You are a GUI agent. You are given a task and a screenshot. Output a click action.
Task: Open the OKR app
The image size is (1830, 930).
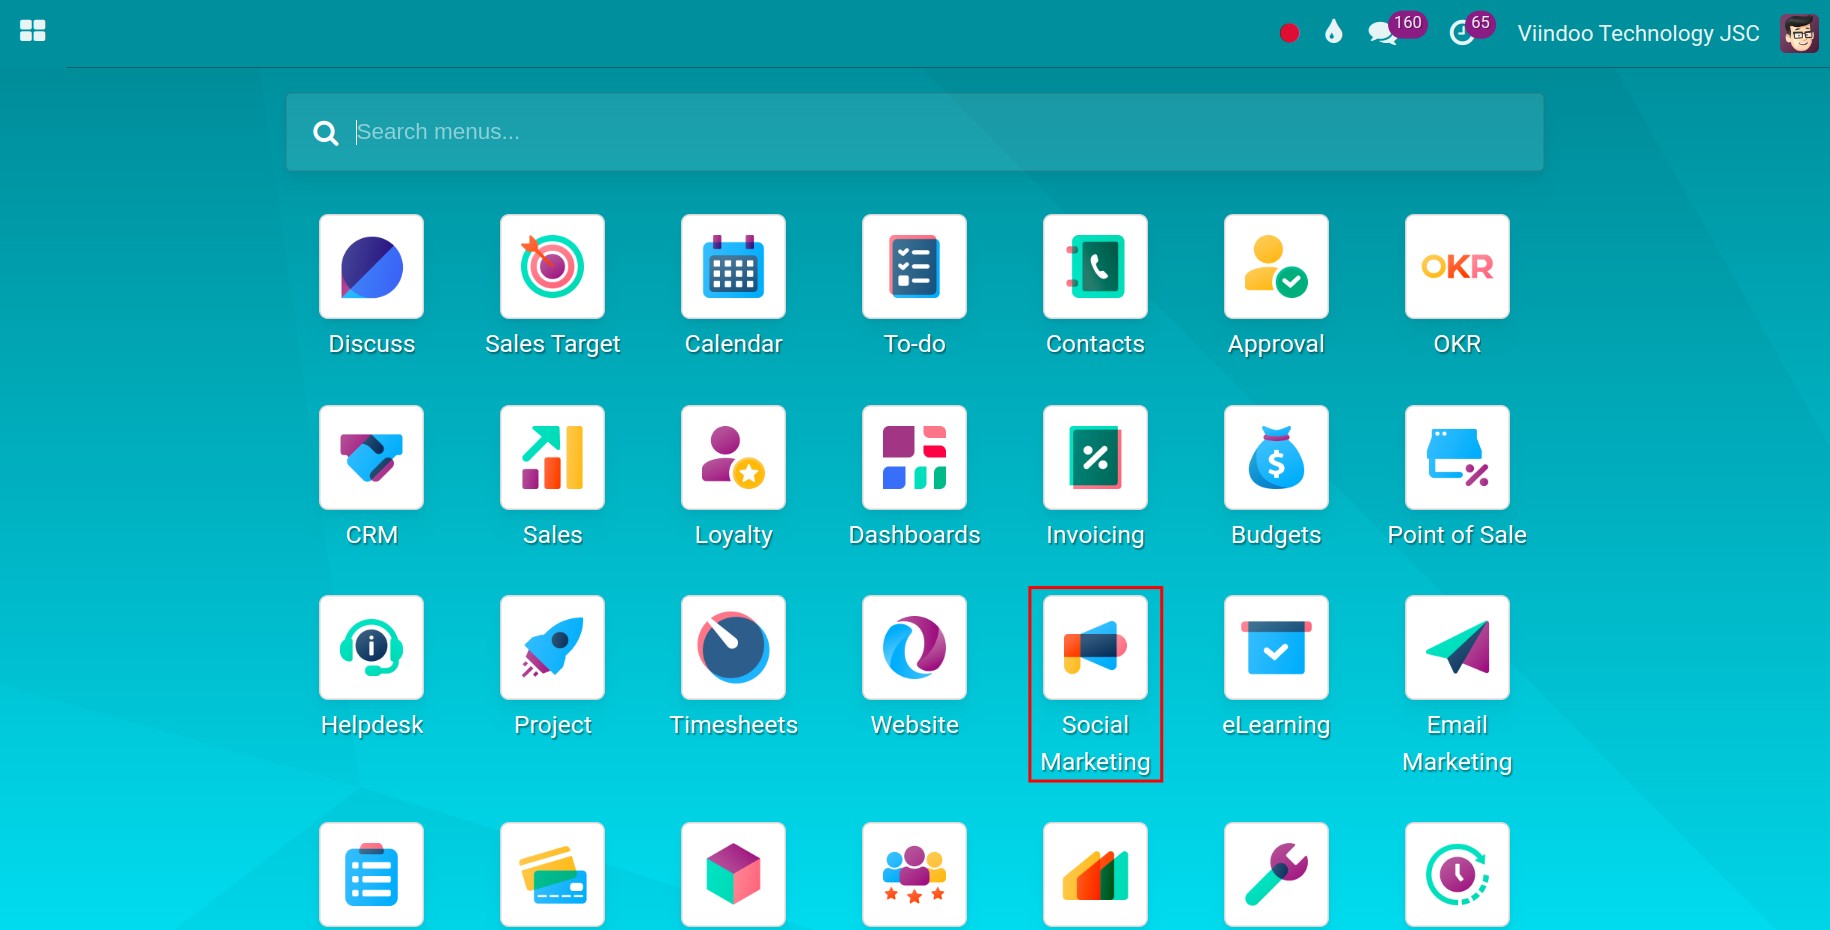click(1457, 267)
